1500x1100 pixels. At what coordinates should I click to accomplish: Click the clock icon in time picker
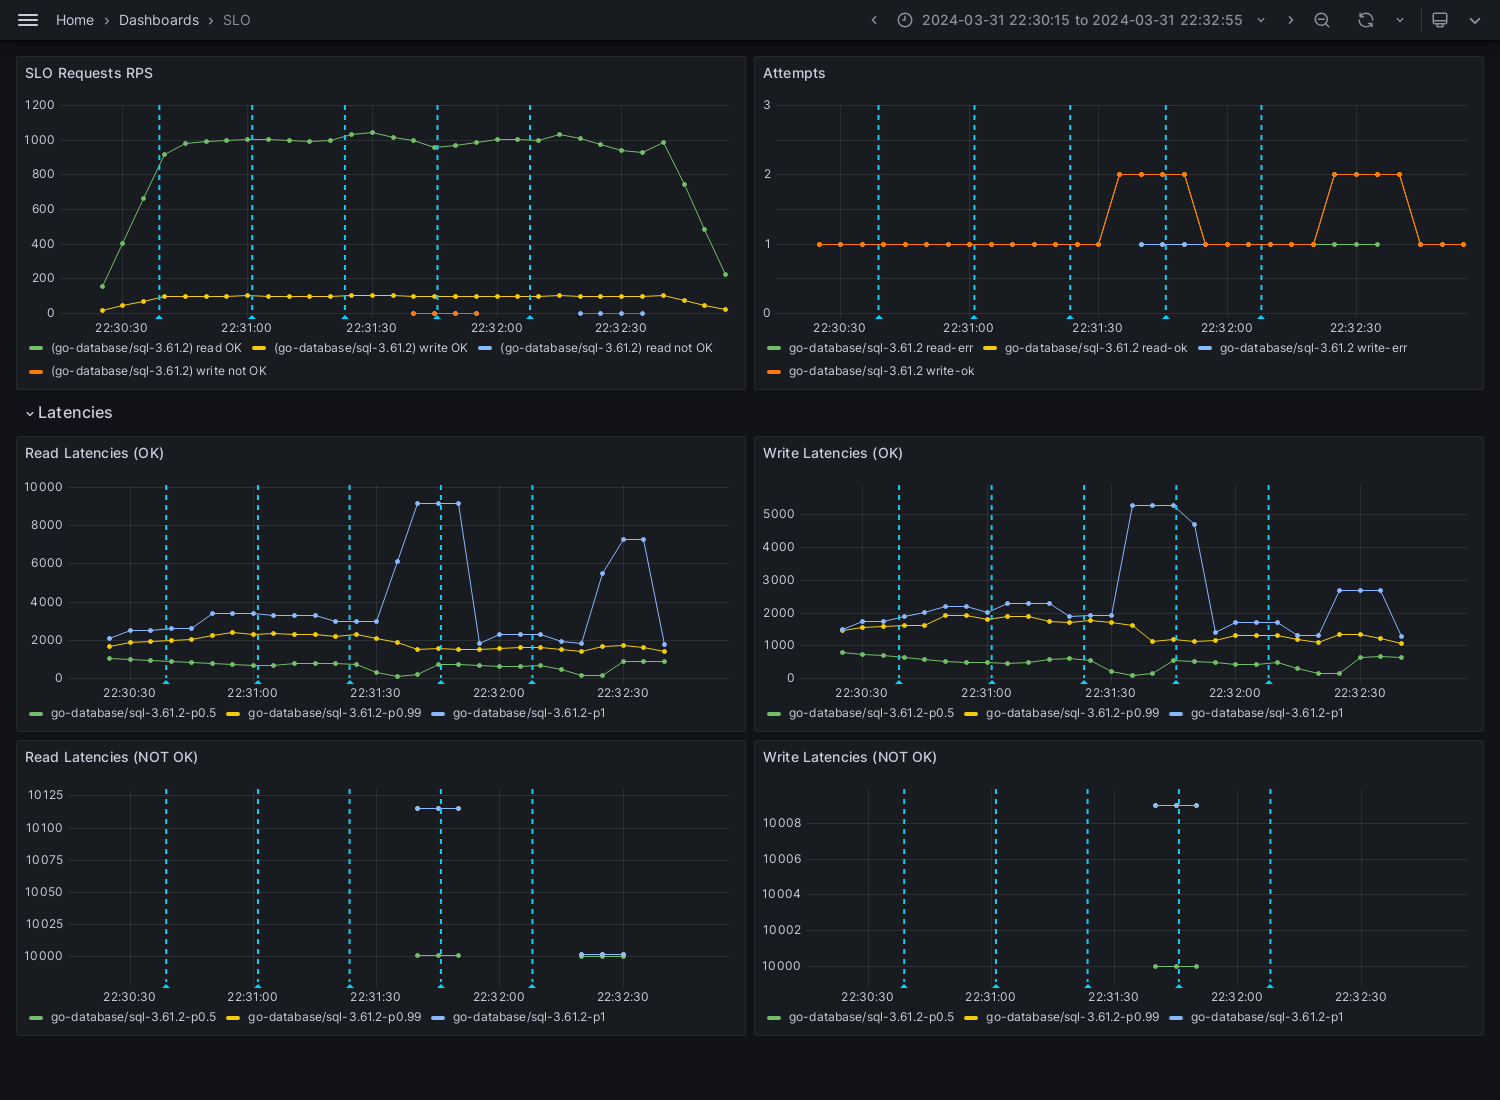(905, 20)
